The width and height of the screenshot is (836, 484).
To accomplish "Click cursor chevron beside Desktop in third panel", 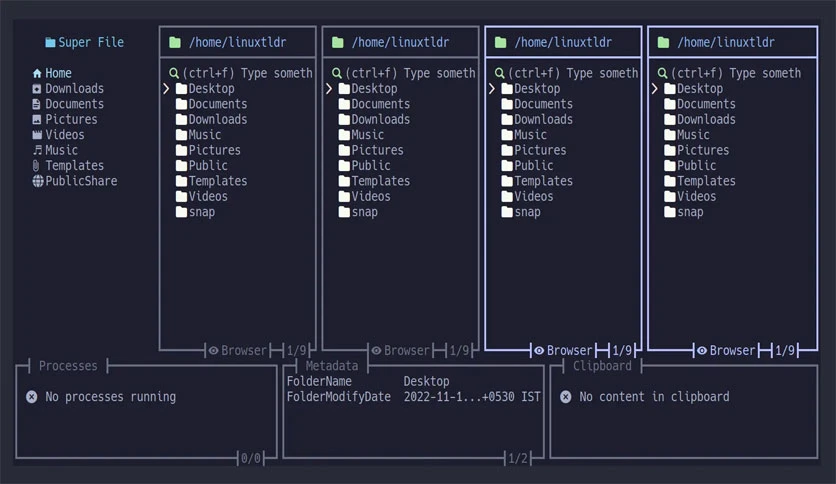I will pyautogui.click(x=492, y=88).
